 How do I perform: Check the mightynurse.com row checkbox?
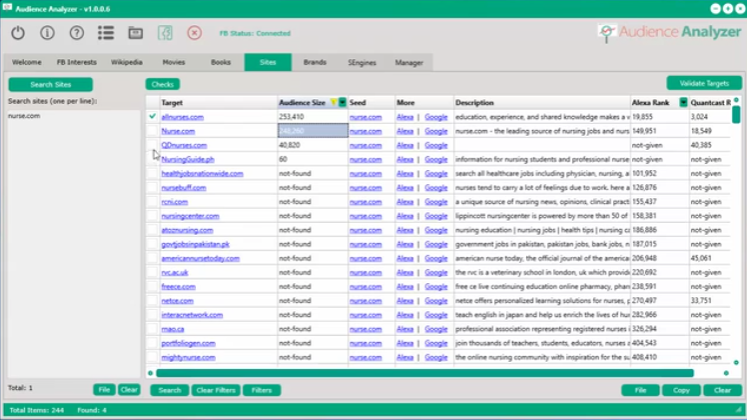point(152,357)
